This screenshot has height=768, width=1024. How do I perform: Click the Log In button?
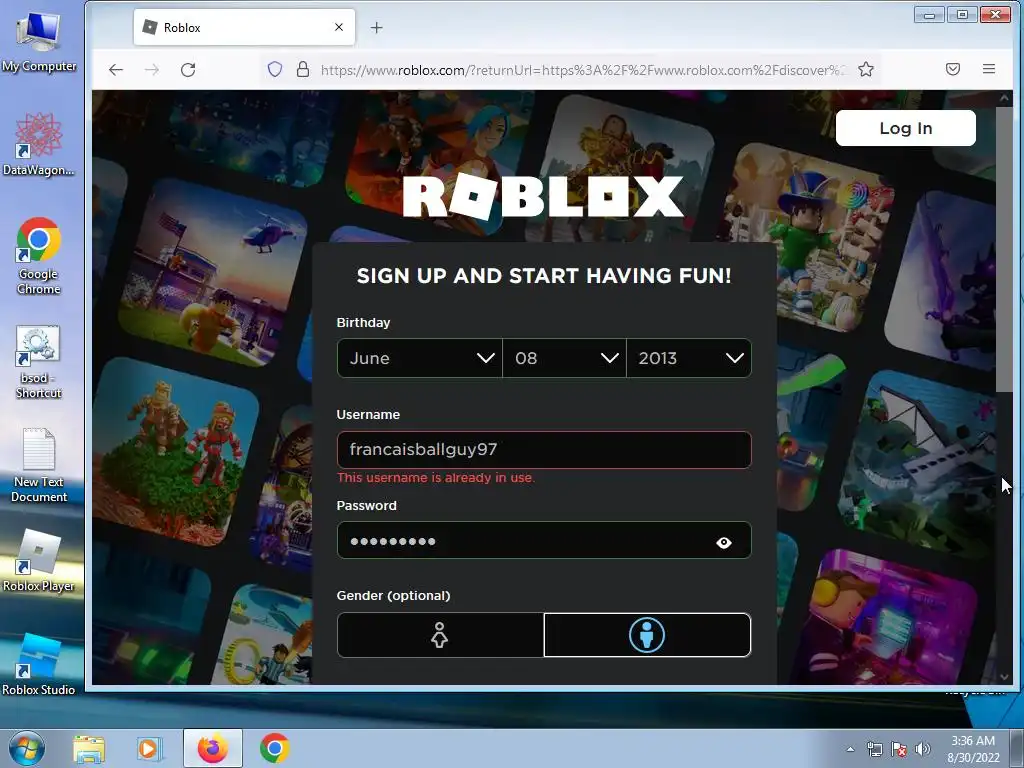[906, 128]
